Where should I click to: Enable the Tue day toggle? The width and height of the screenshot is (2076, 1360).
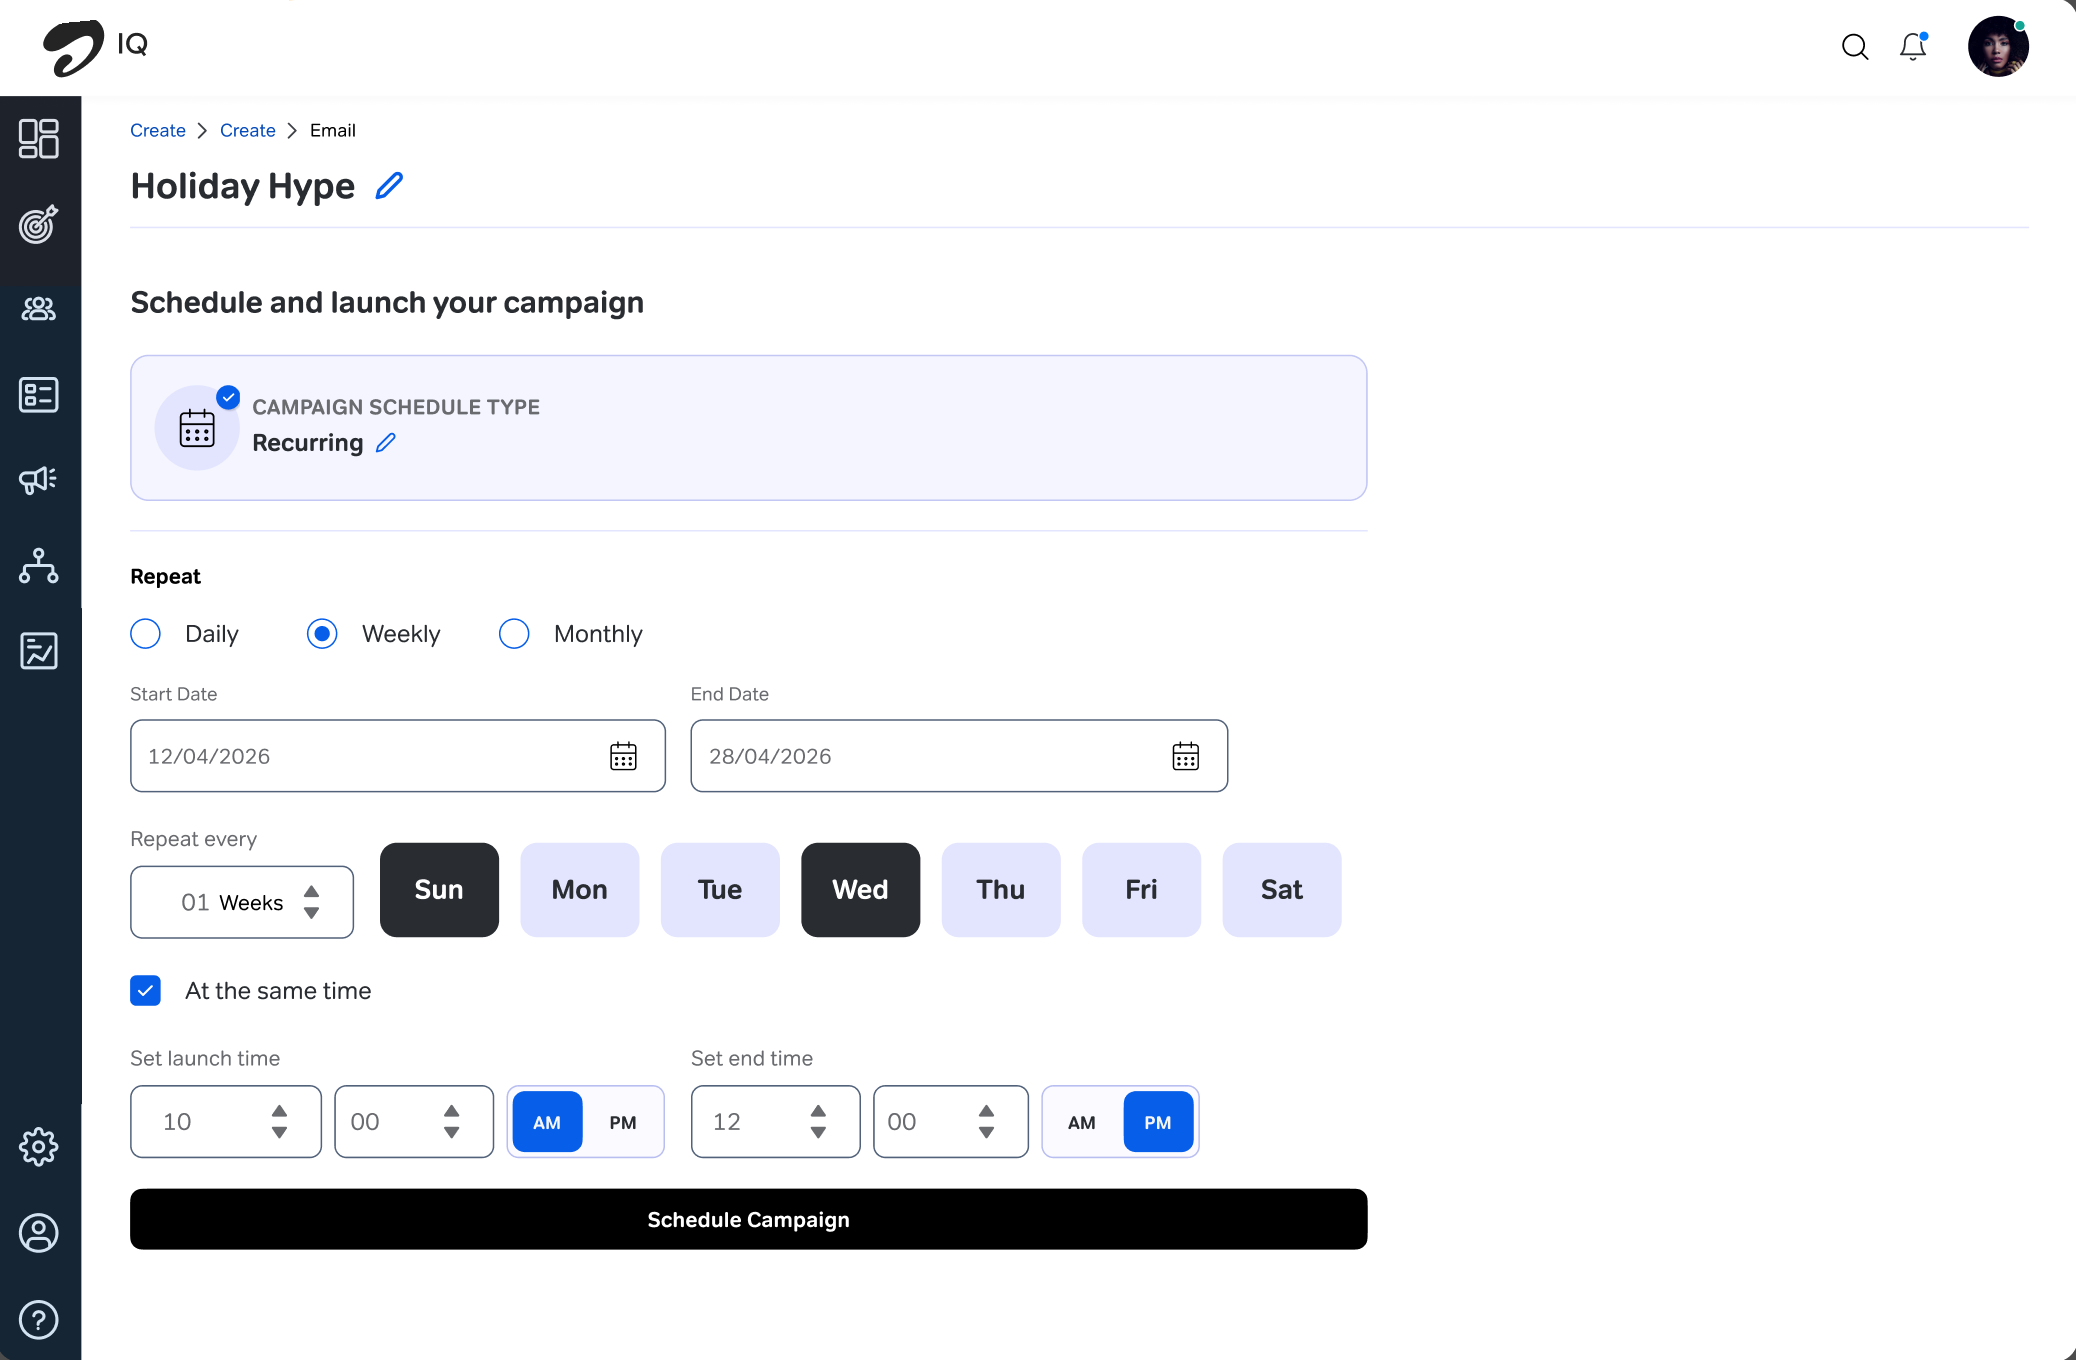point(720,890)
